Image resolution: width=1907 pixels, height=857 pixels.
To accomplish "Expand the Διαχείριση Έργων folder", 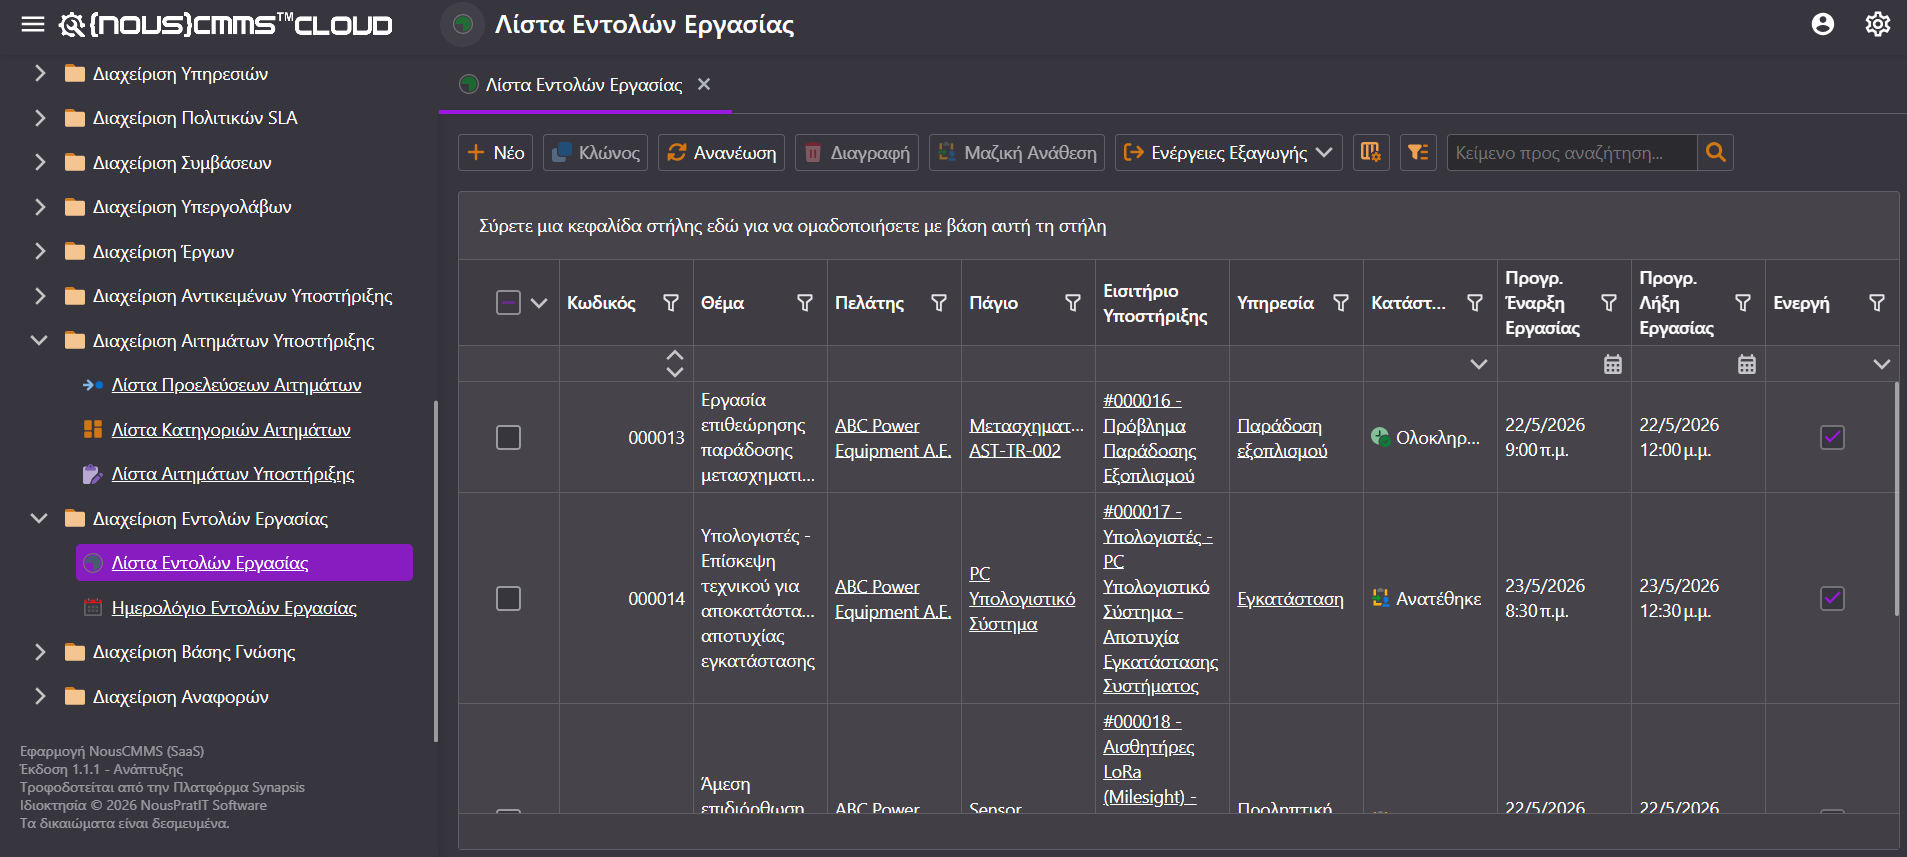I will (40, 251).
